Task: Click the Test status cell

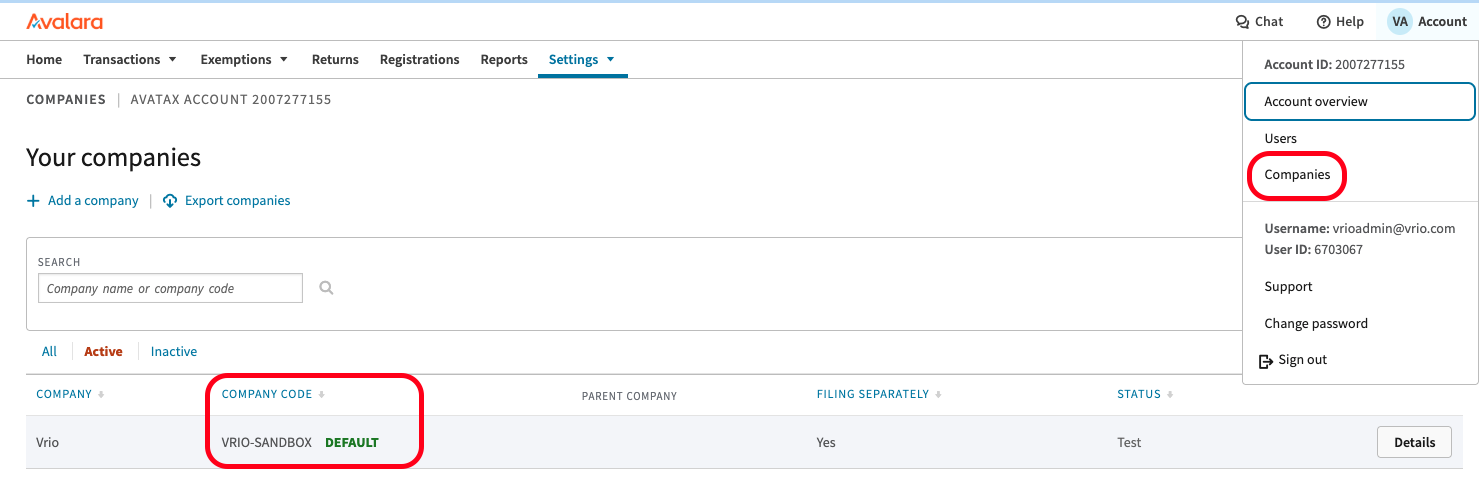Action: (1129, 442)
